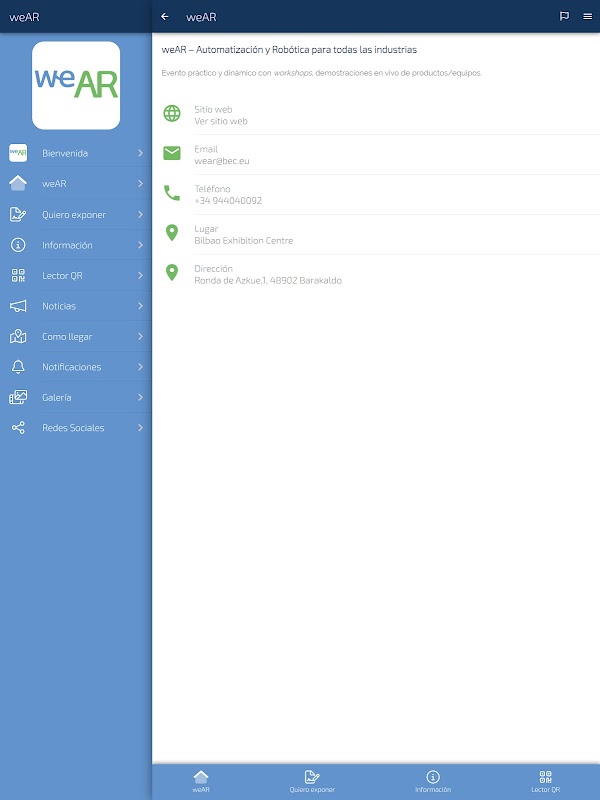Click the green envelope Email icon
Viewport: 600px width, 800px height.
pos(172,153)
